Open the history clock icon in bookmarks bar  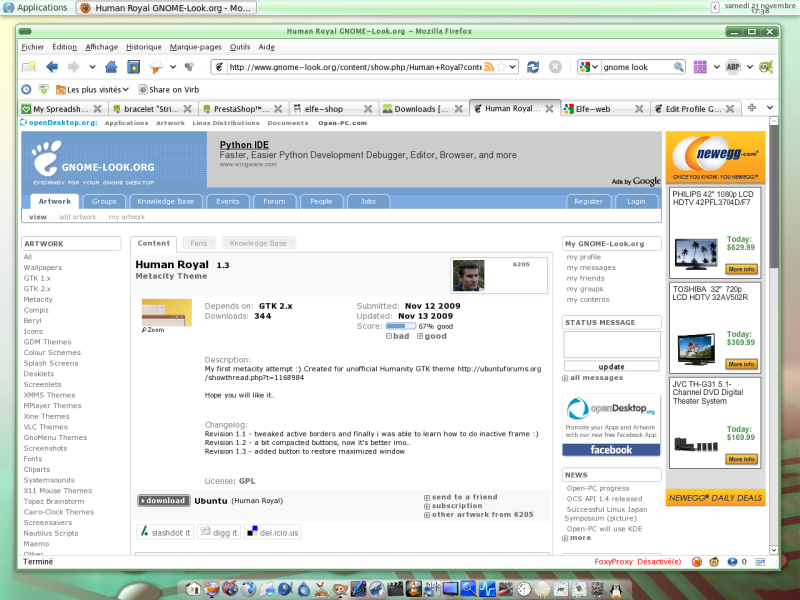(27, 89)
